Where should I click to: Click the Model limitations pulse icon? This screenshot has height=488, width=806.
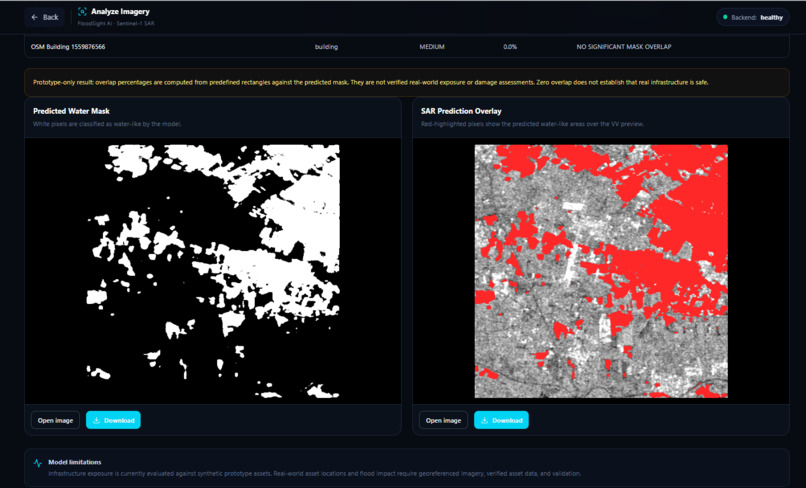[x=38, y=463]
